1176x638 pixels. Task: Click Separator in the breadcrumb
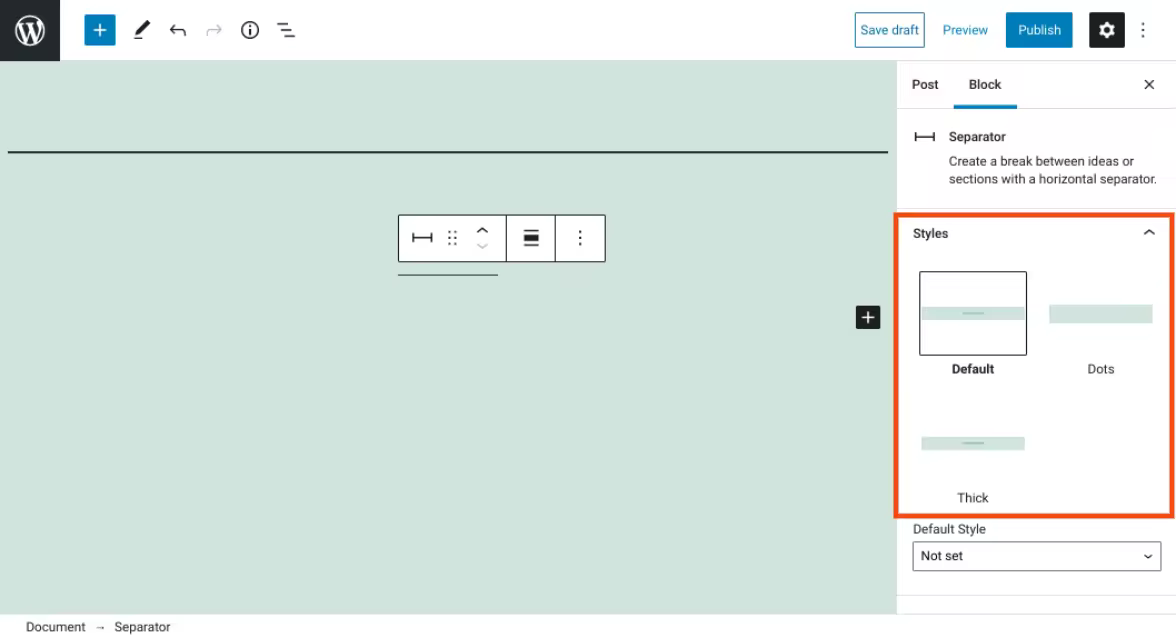coord(142,627)
